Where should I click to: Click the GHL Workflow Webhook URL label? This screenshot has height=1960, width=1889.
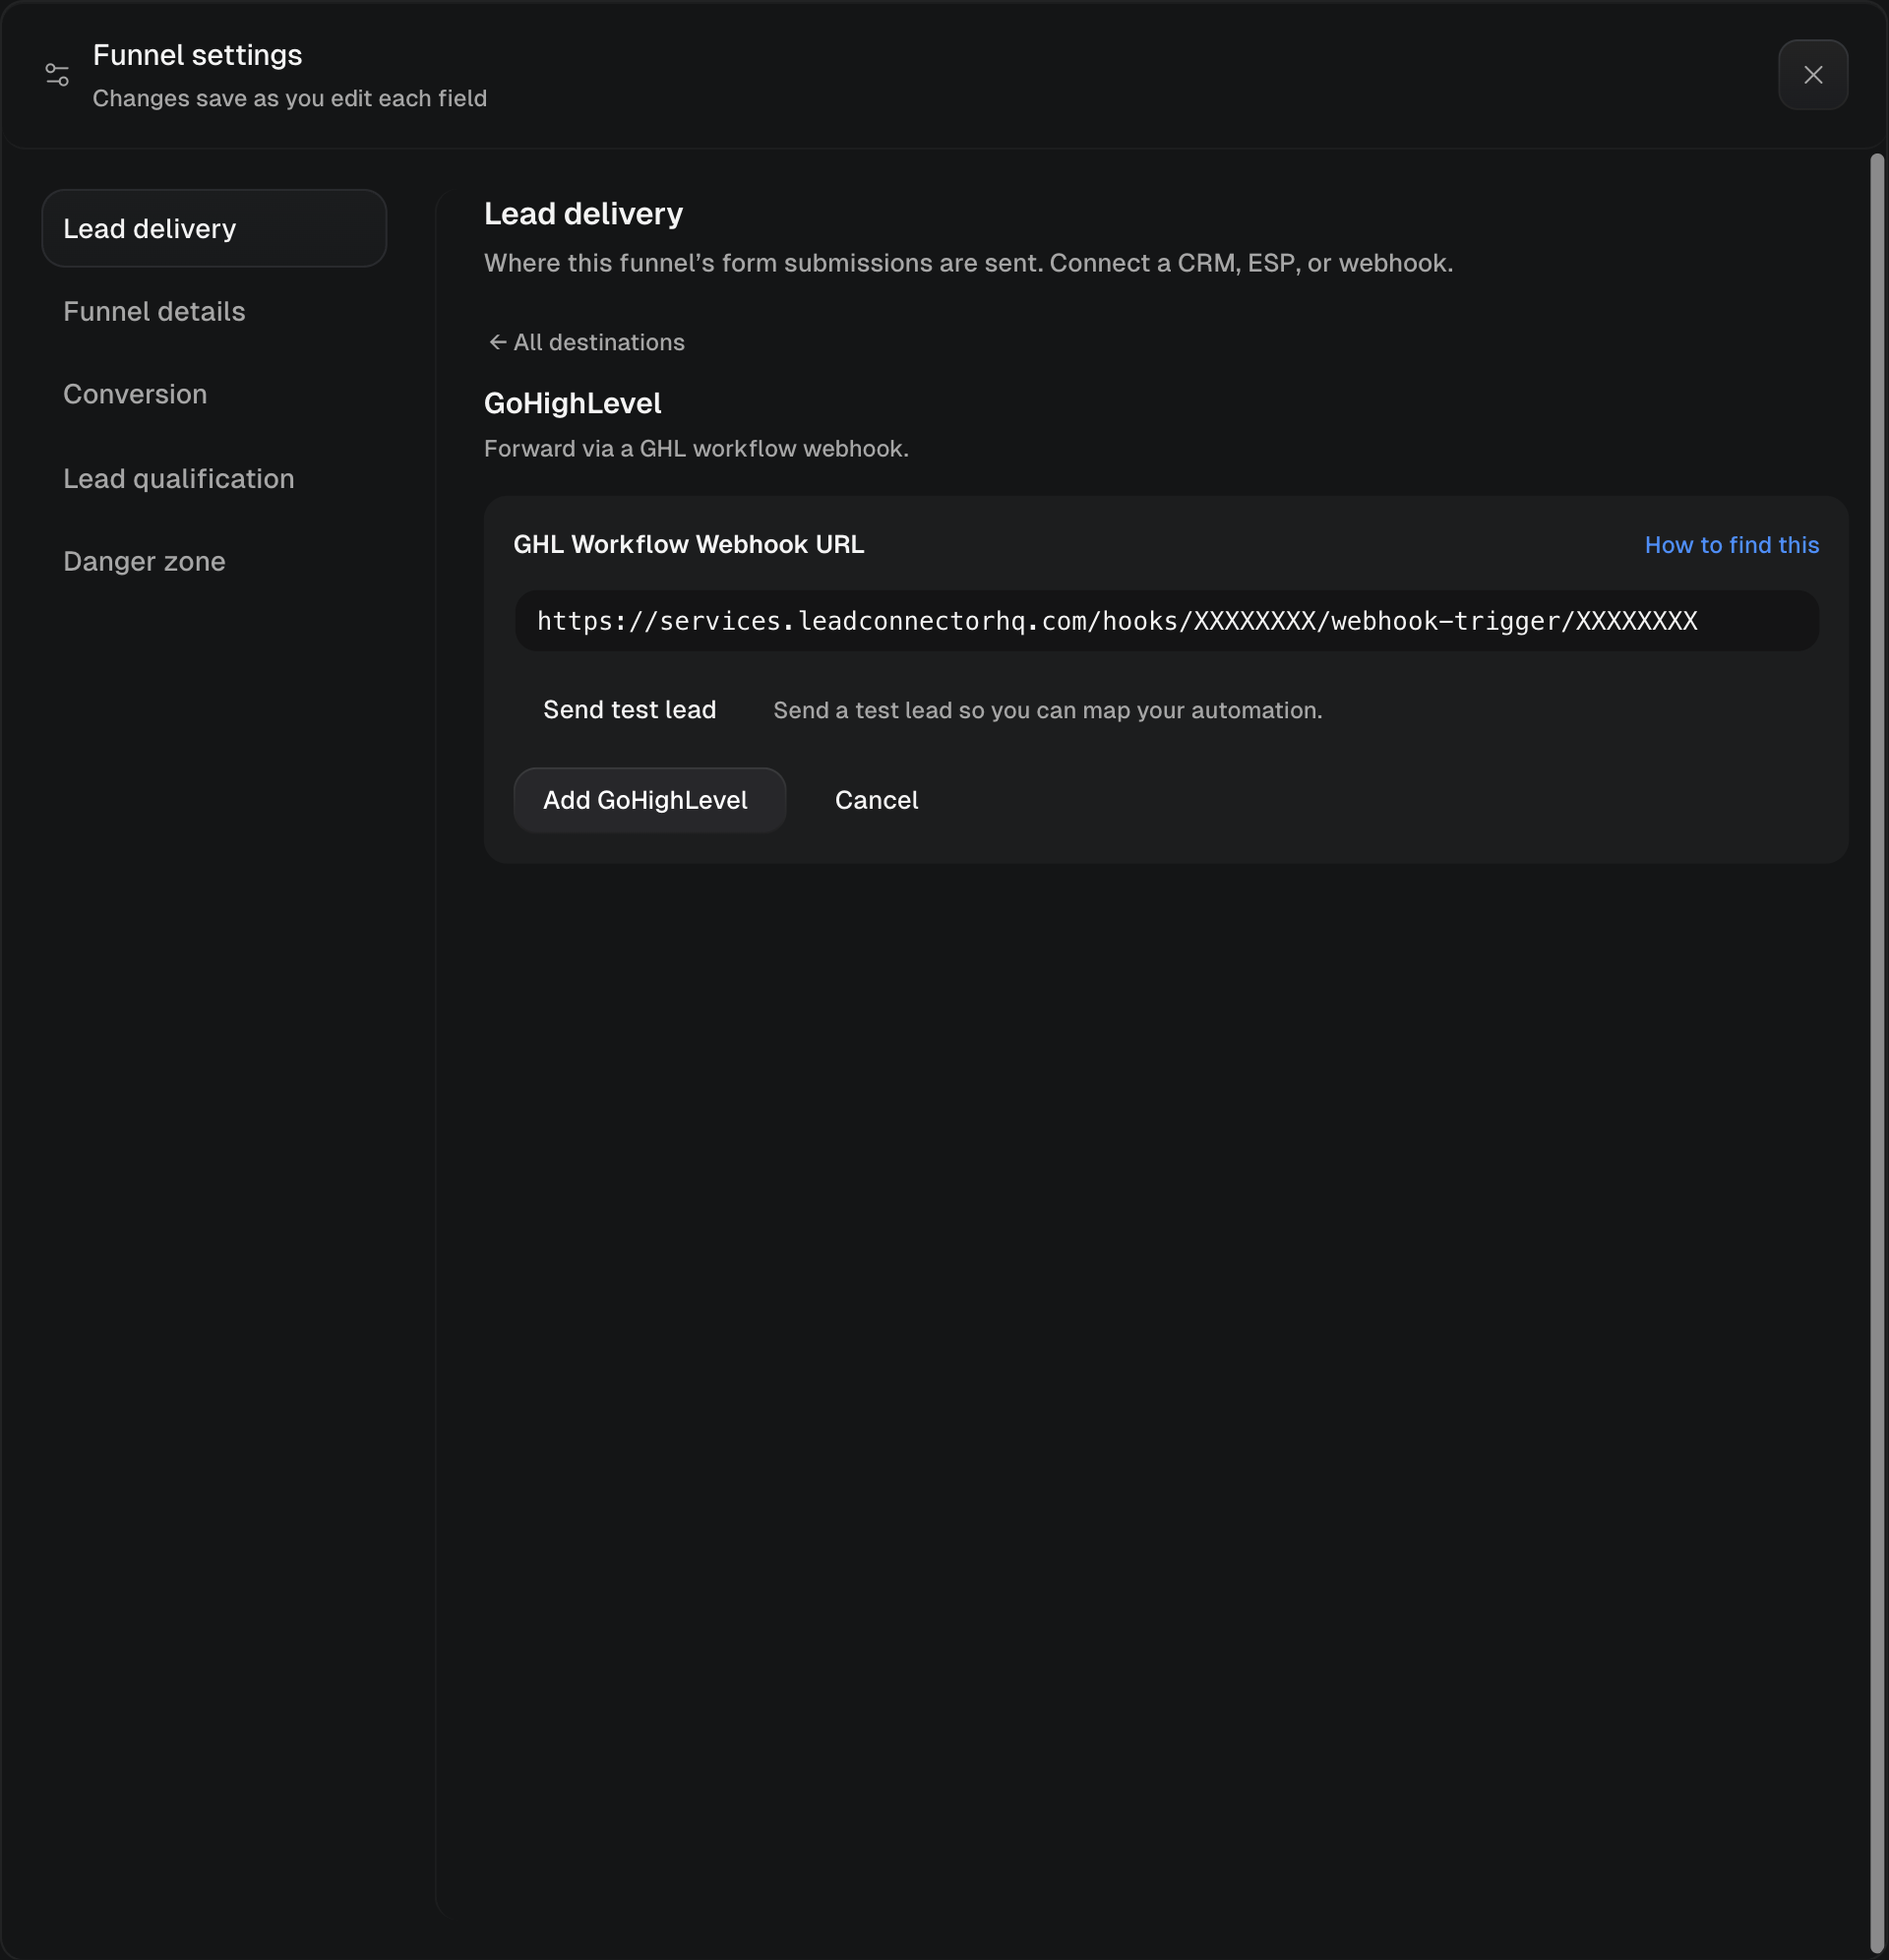[689, 545]
